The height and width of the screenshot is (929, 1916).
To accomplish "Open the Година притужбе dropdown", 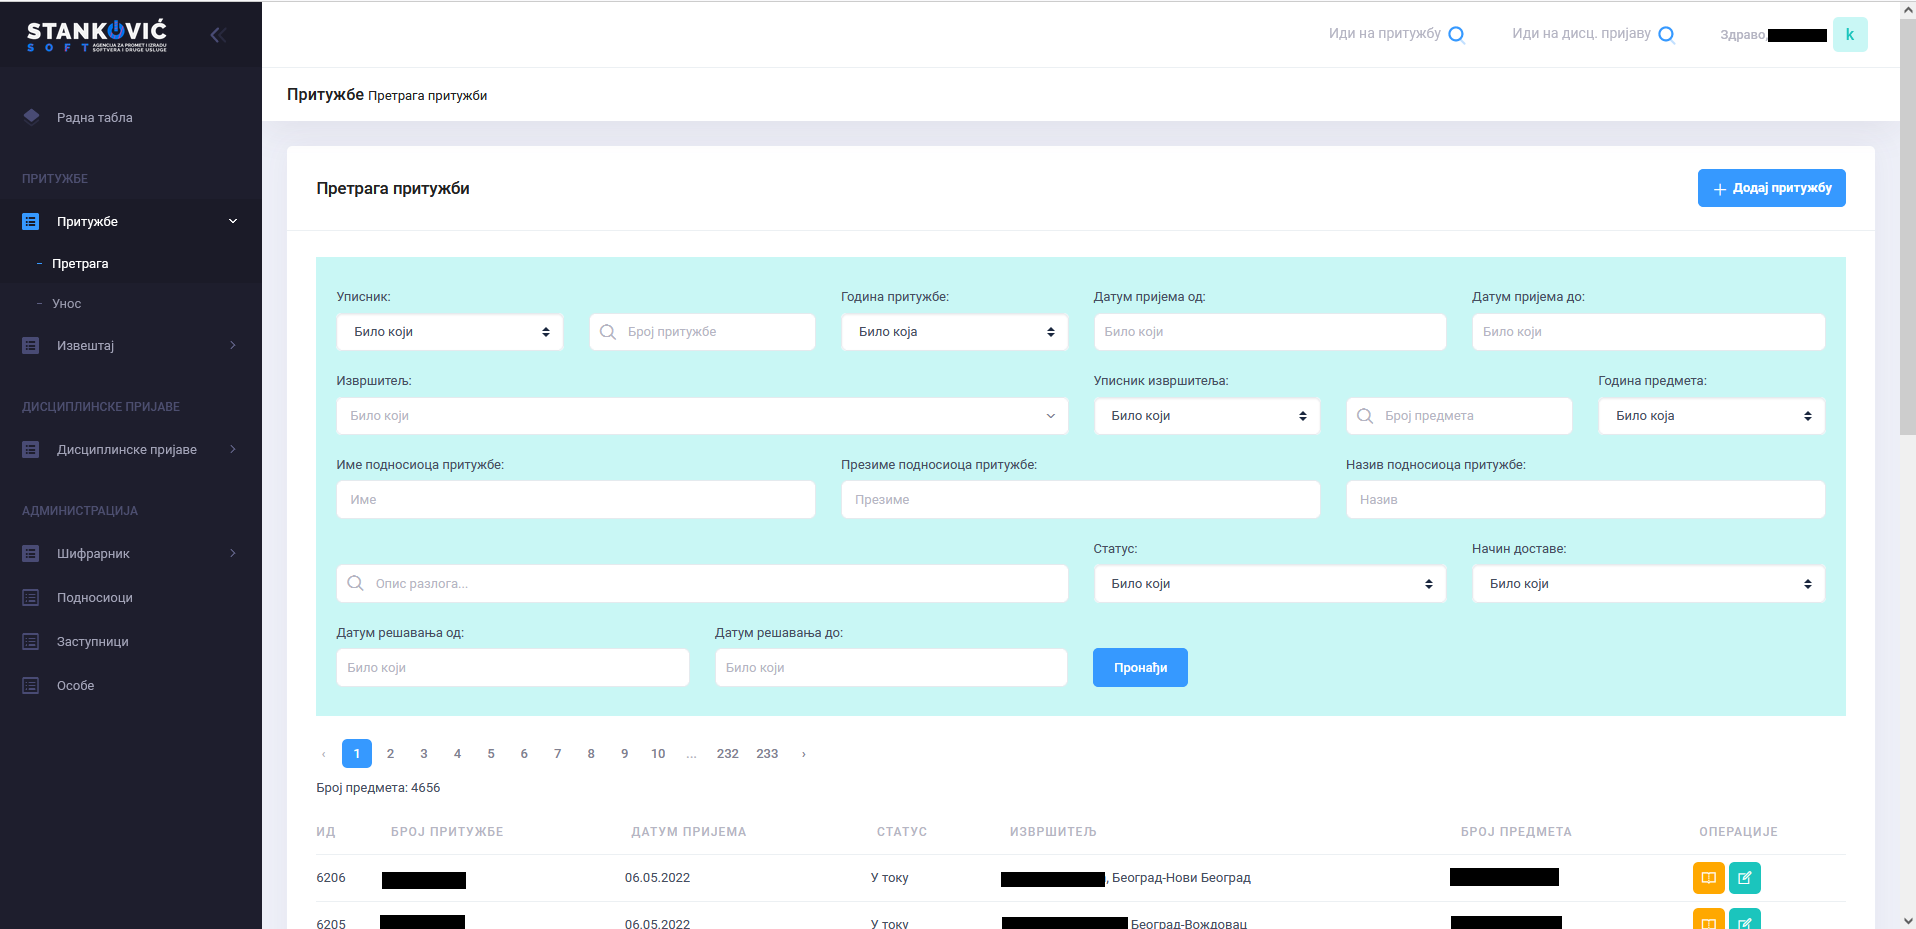I will pos(954,332).
